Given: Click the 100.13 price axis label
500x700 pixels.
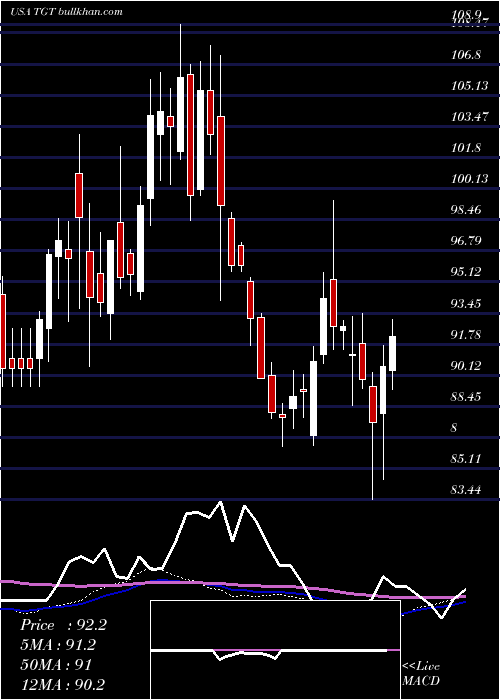Looking at the screenshot, I should pos(470,179).
